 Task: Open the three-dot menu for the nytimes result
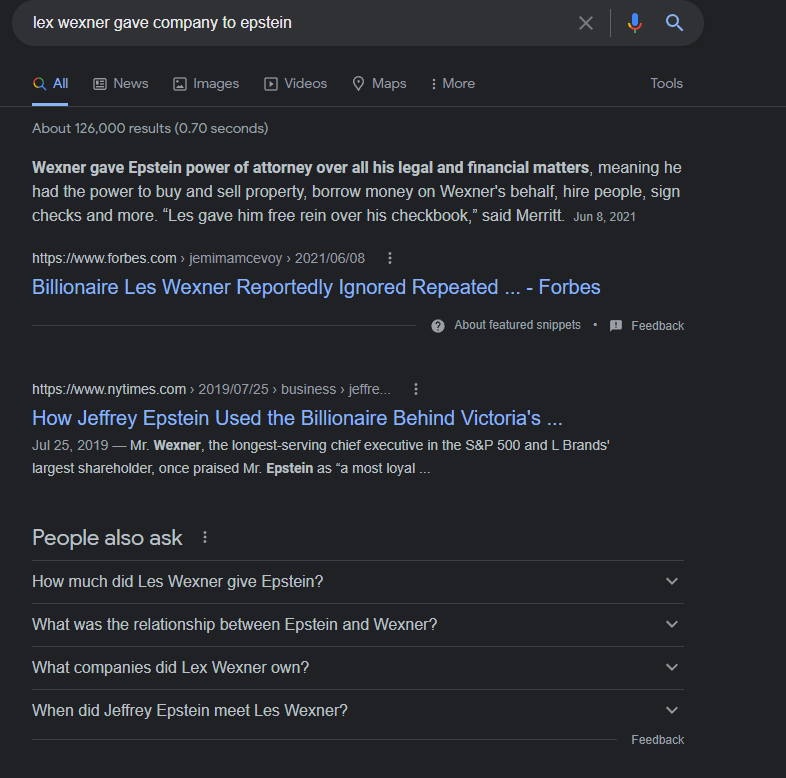tap(416, 389)
